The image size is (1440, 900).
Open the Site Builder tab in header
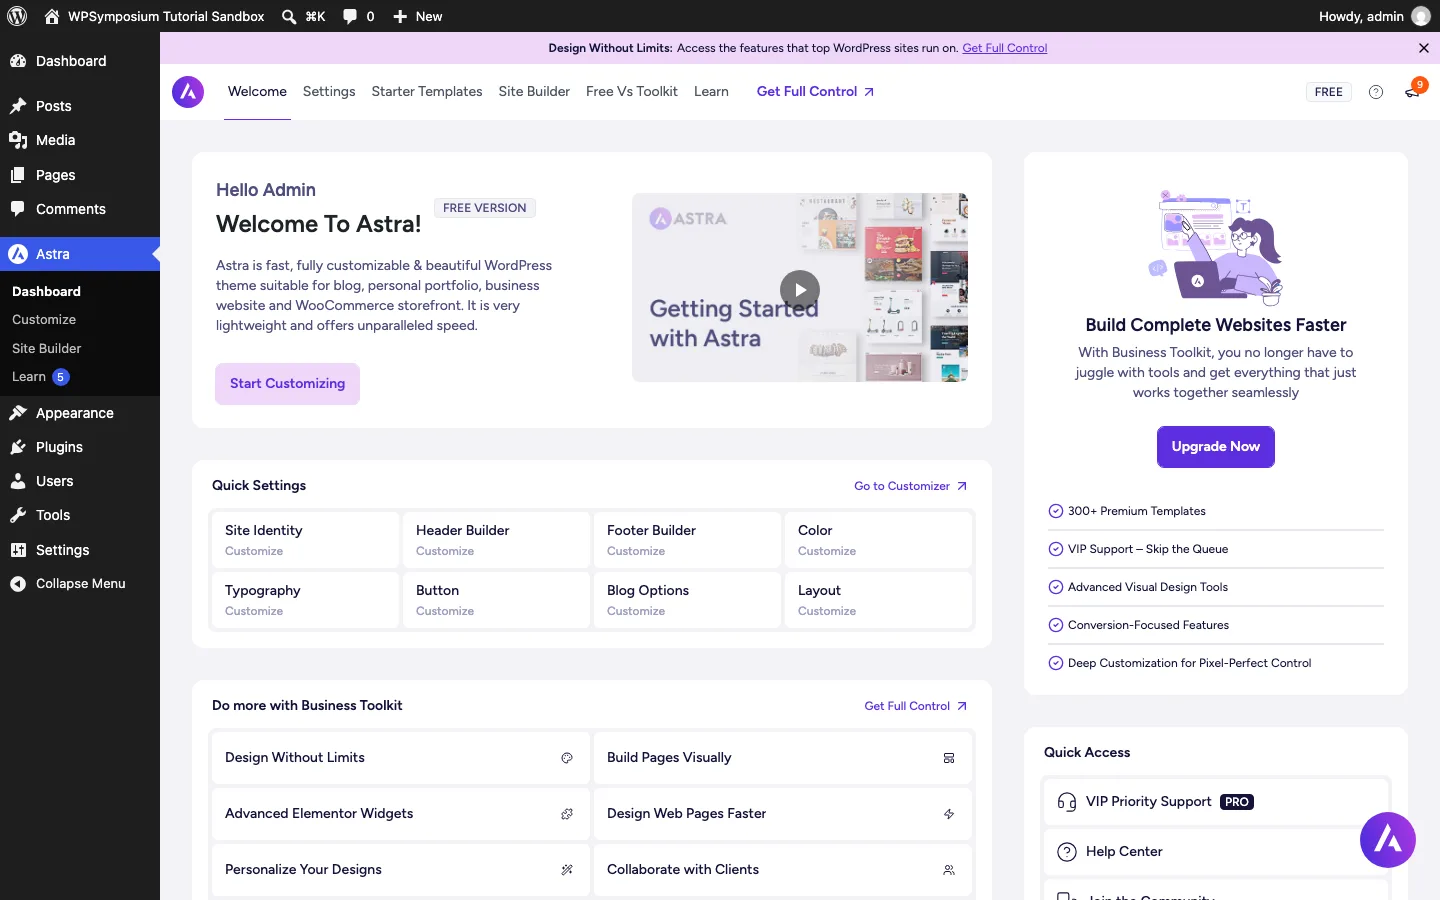pyautogui.click(x=534, y=92)
